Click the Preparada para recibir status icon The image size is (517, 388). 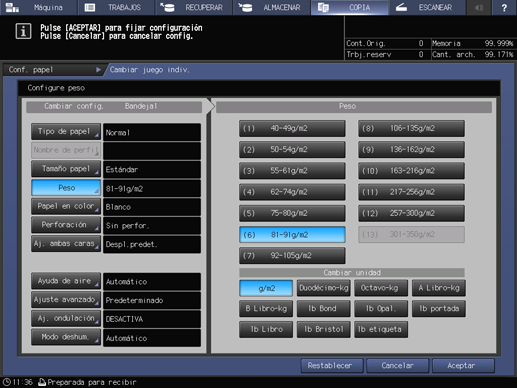tap(42, 382)
